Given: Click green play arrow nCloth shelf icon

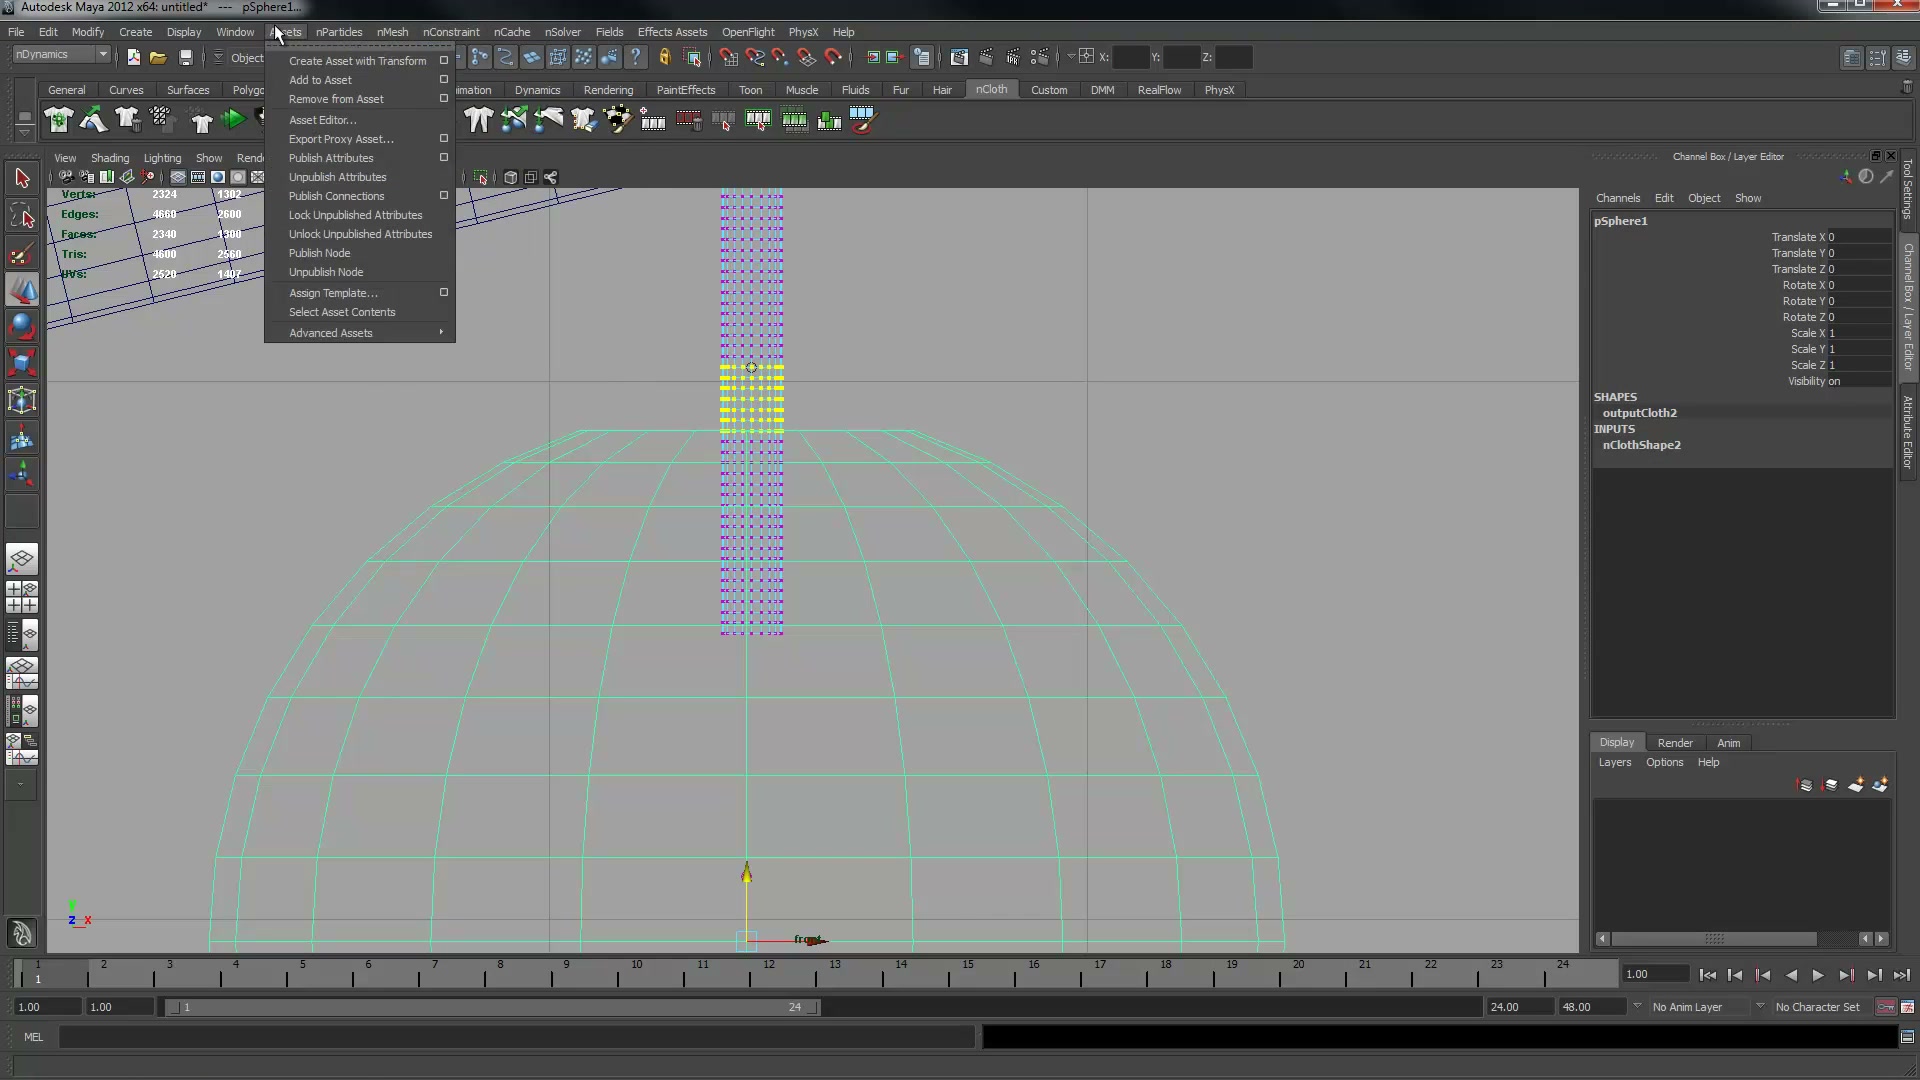Looking at the screenshot, I should tap(233, 120).
